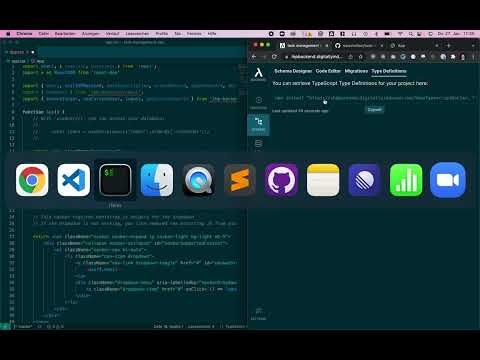The height and width of the screenshot is (360, 480).
Task: Bookmark this page with the star icon
Action: coord(361,57)
